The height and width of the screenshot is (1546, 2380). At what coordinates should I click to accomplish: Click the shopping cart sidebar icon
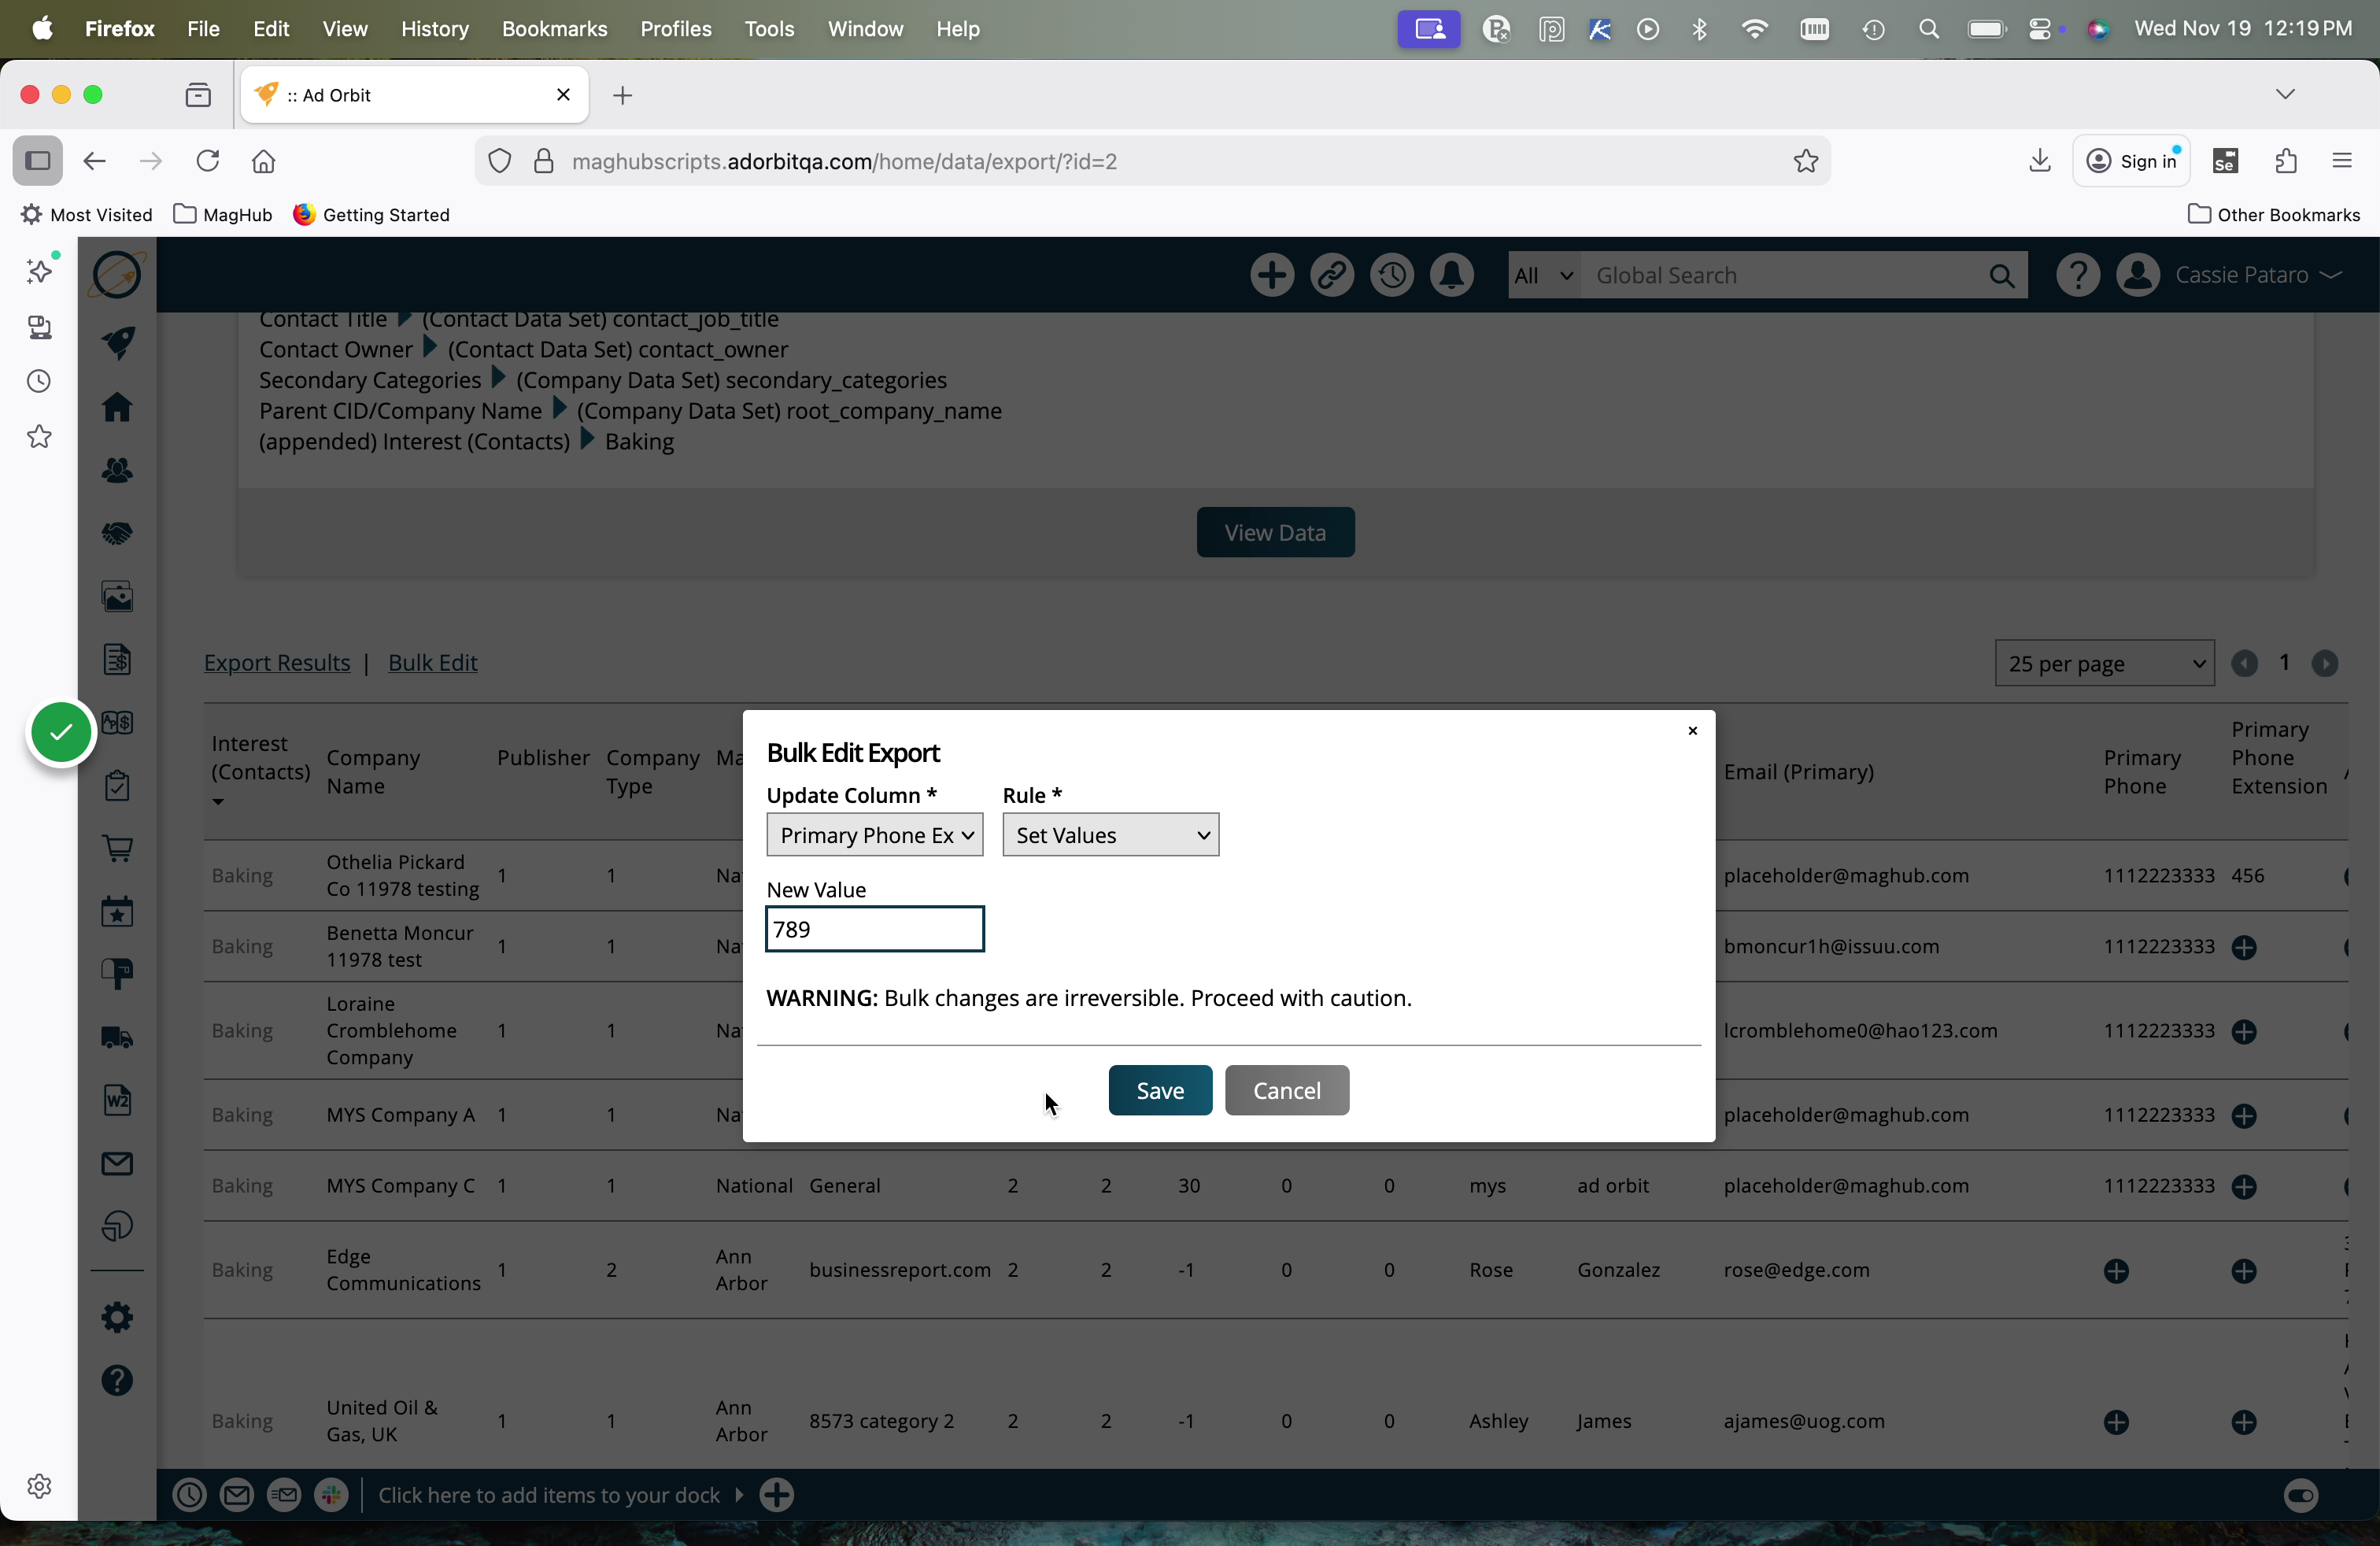tap(117, 849)
